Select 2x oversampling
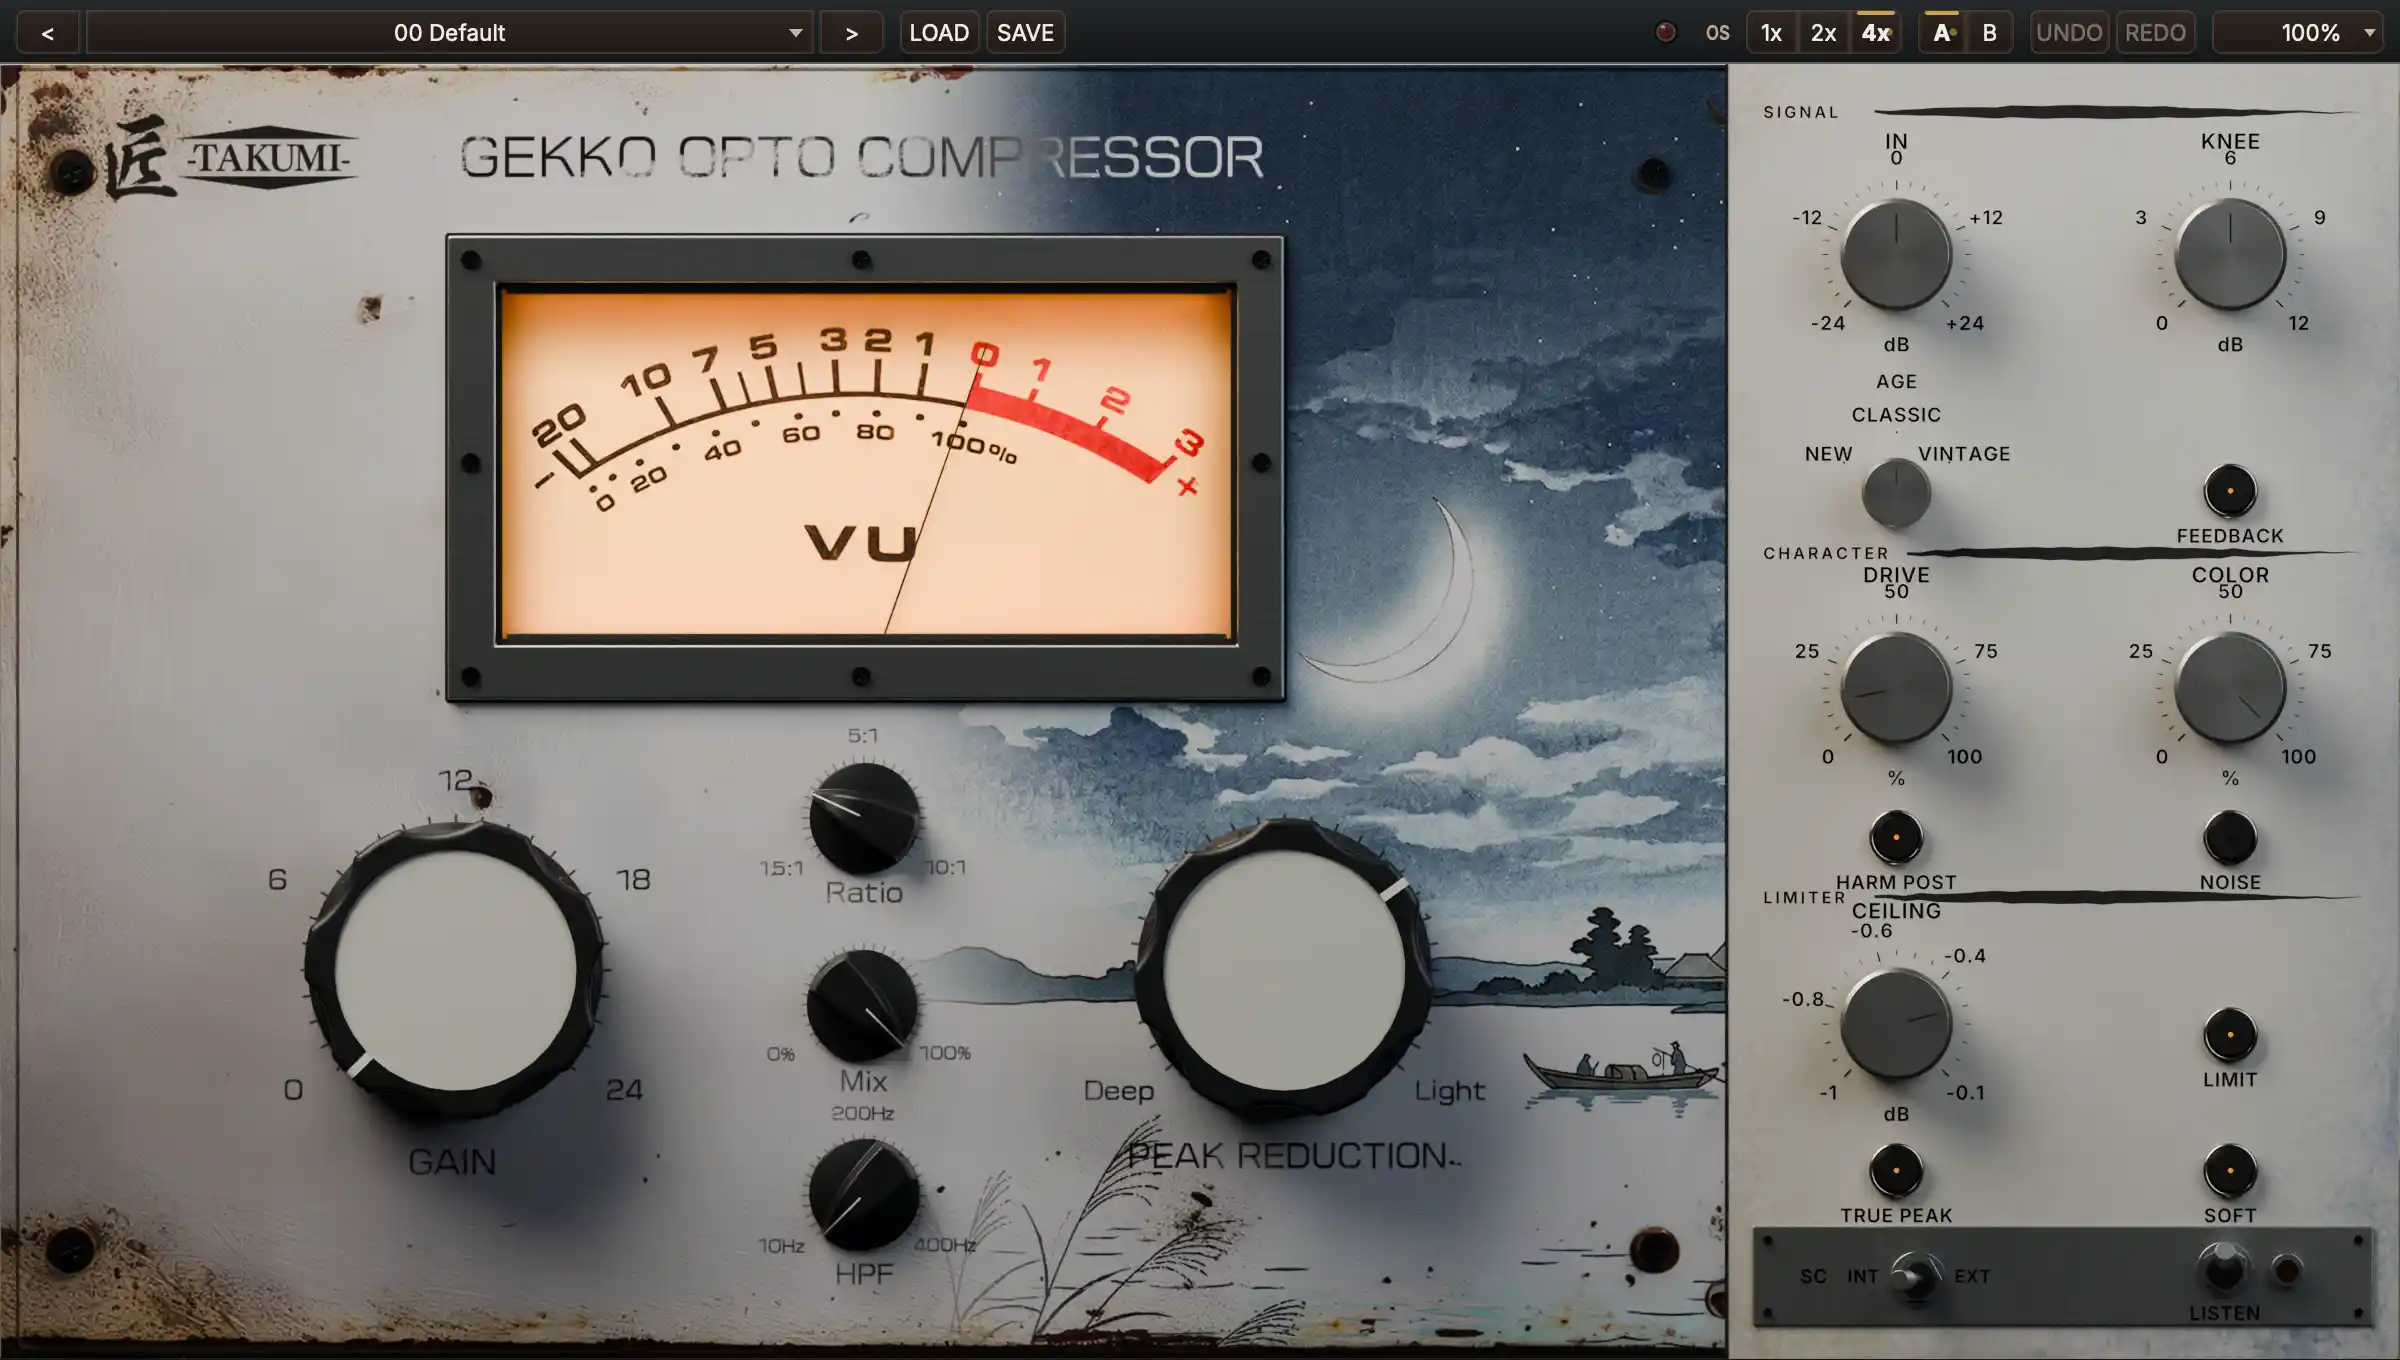This screenshot has height=1360, width=2400. click(x=1823, y=33)
